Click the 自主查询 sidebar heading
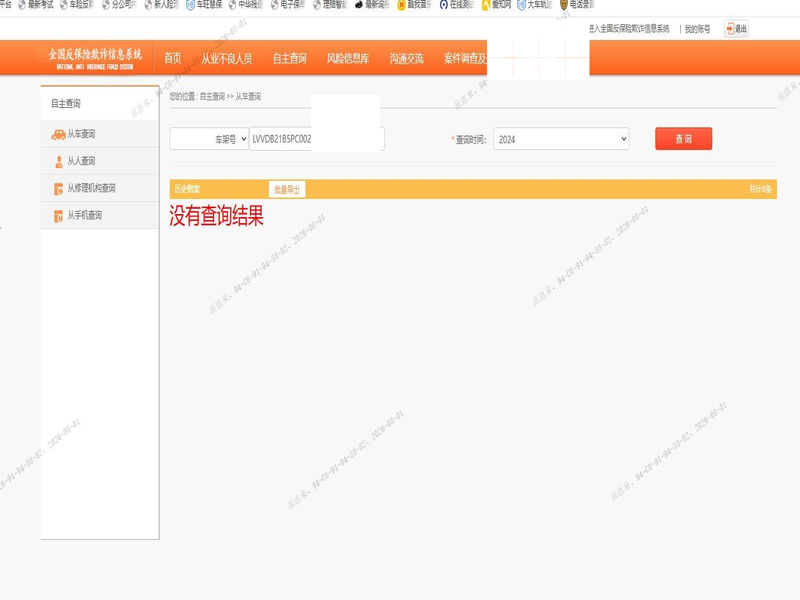 [x=66, y=104]
